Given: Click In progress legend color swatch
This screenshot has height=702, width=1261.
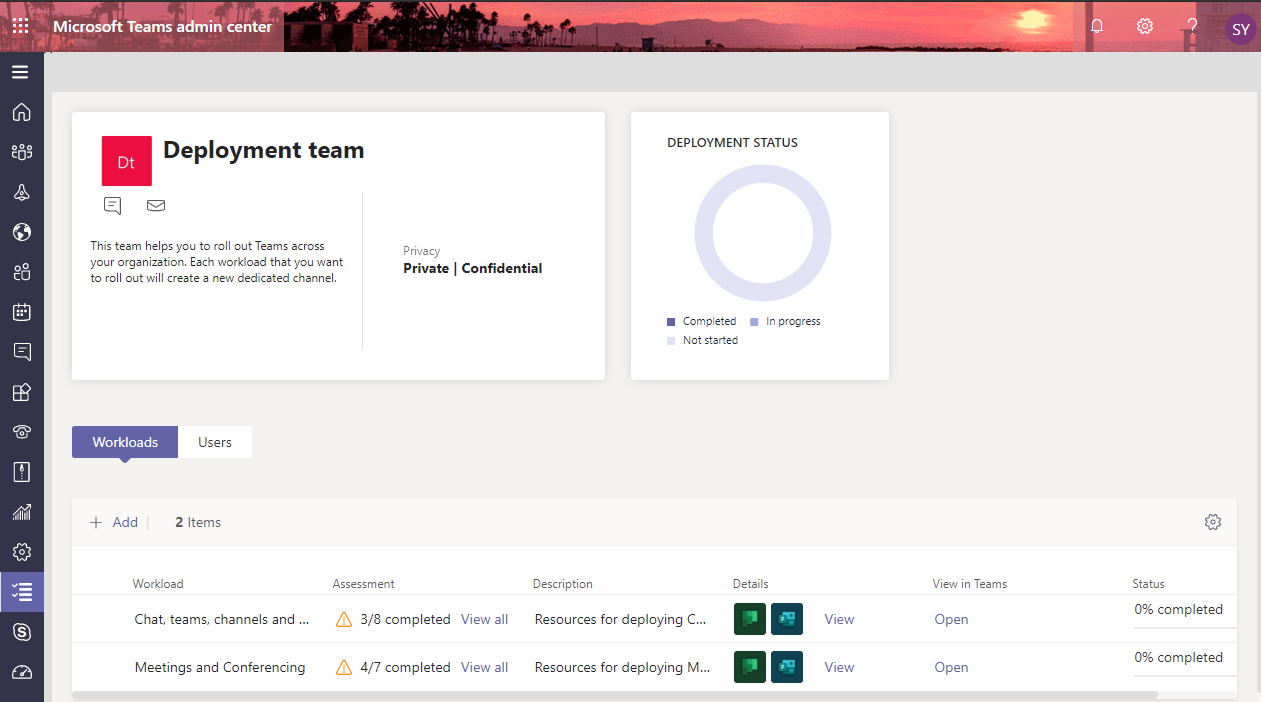Looking at the screenshot, I should pos(754,322).
